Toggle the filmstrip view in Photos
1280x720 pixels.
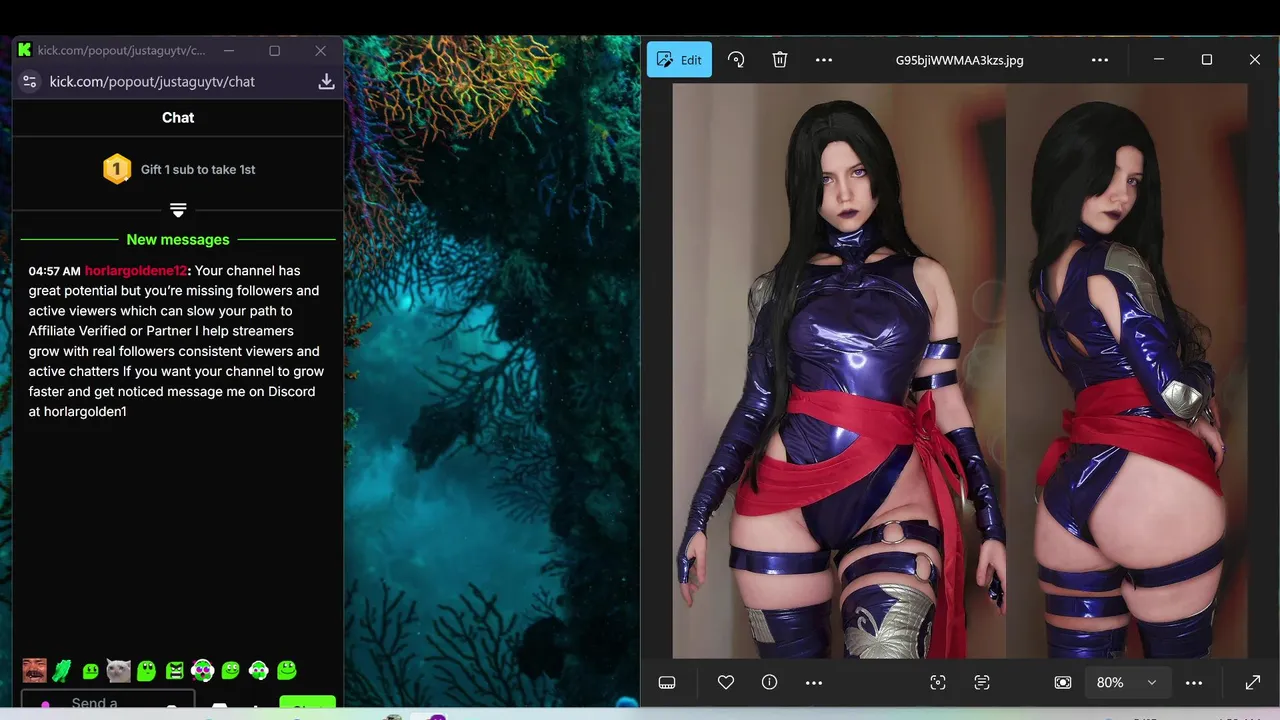click(x=668, y=682)
